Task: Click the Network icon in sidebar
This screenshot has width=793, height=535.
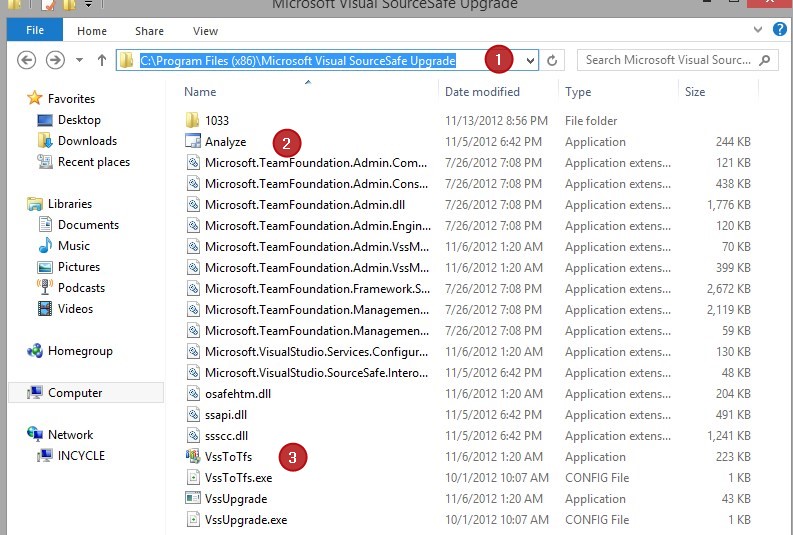Action: pos(35,433)
